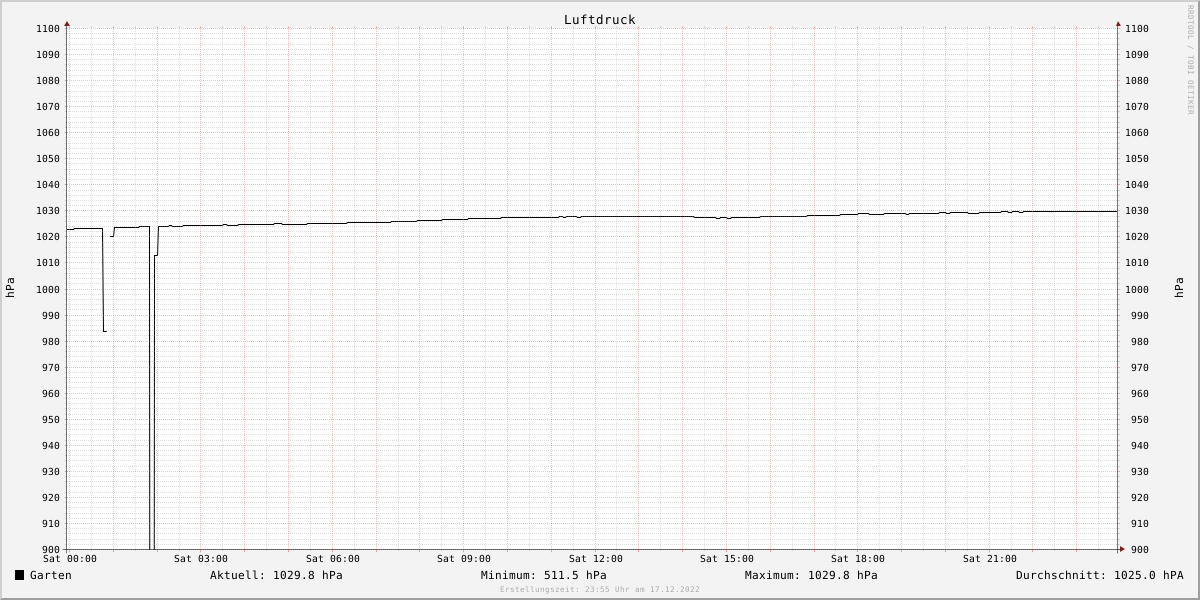Click the '1100' label on the left axis
The height and width of the screenshot is (600, 1200).
click(x=48, y=29)
